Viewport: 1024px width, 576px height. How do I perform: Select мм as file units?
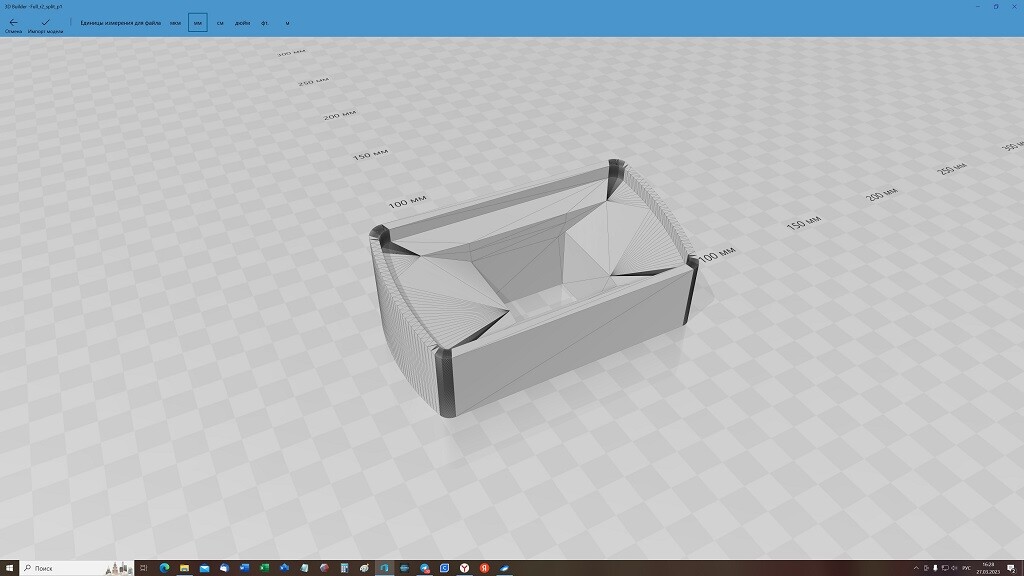(198, 23)
